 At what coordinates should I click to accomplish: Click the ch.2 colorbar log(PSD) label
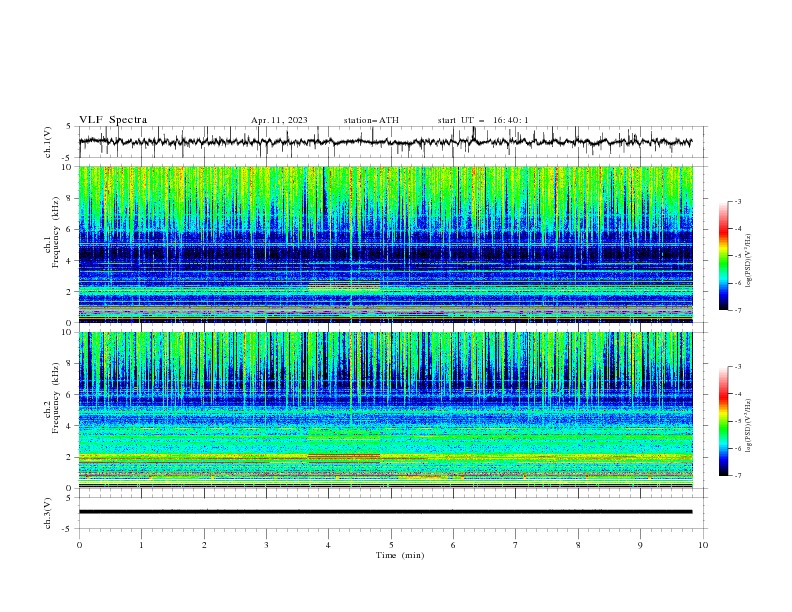click(x=750, y=426)
